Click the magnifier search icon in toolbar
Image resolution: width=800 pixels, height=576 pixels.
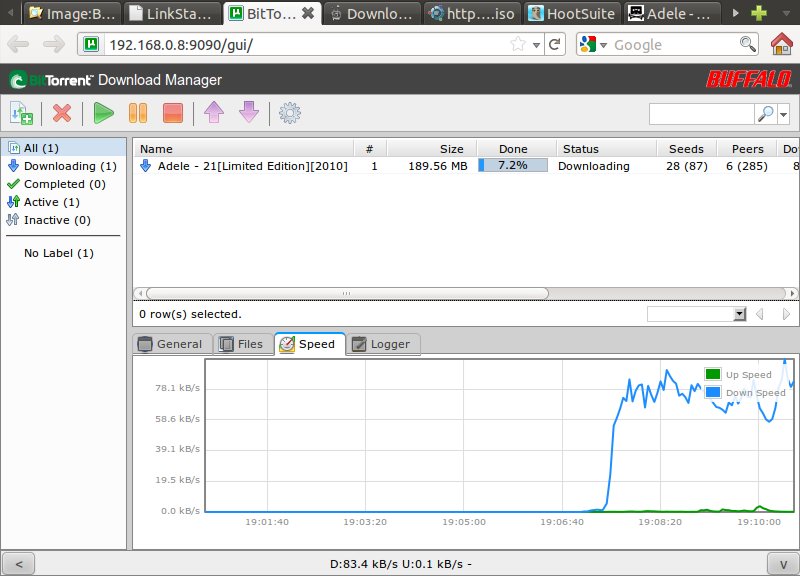(x=765, y=114)
